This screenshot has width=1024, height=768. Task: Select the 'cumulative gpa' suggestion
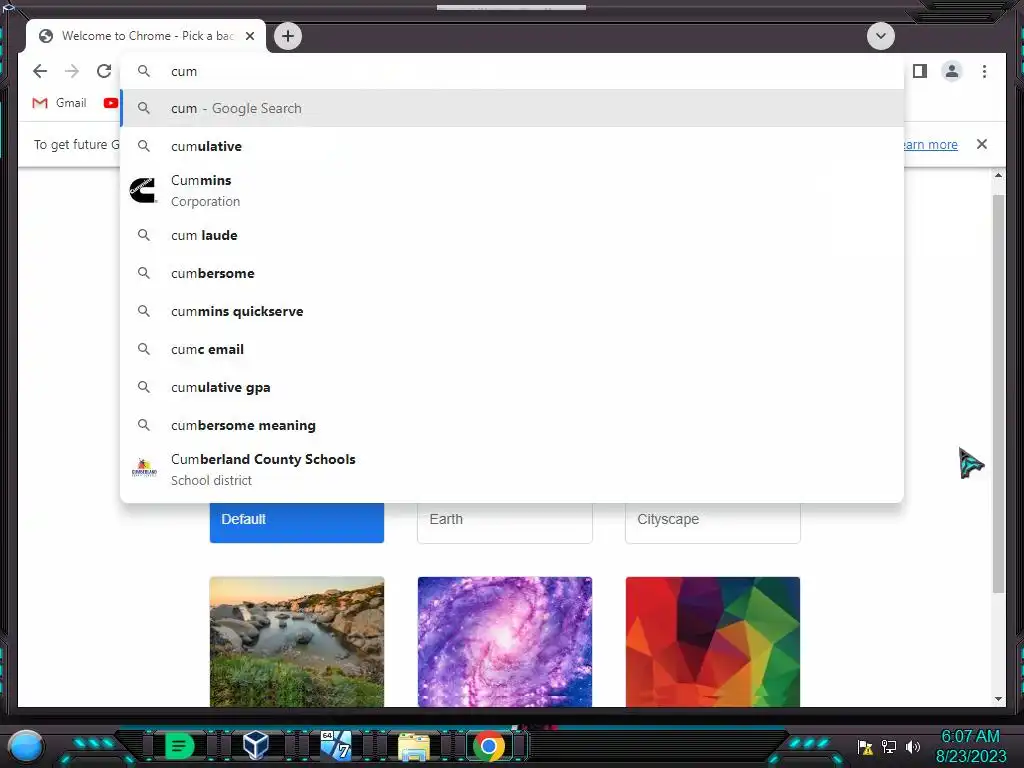pyautogui.click(x=512, y=387)
